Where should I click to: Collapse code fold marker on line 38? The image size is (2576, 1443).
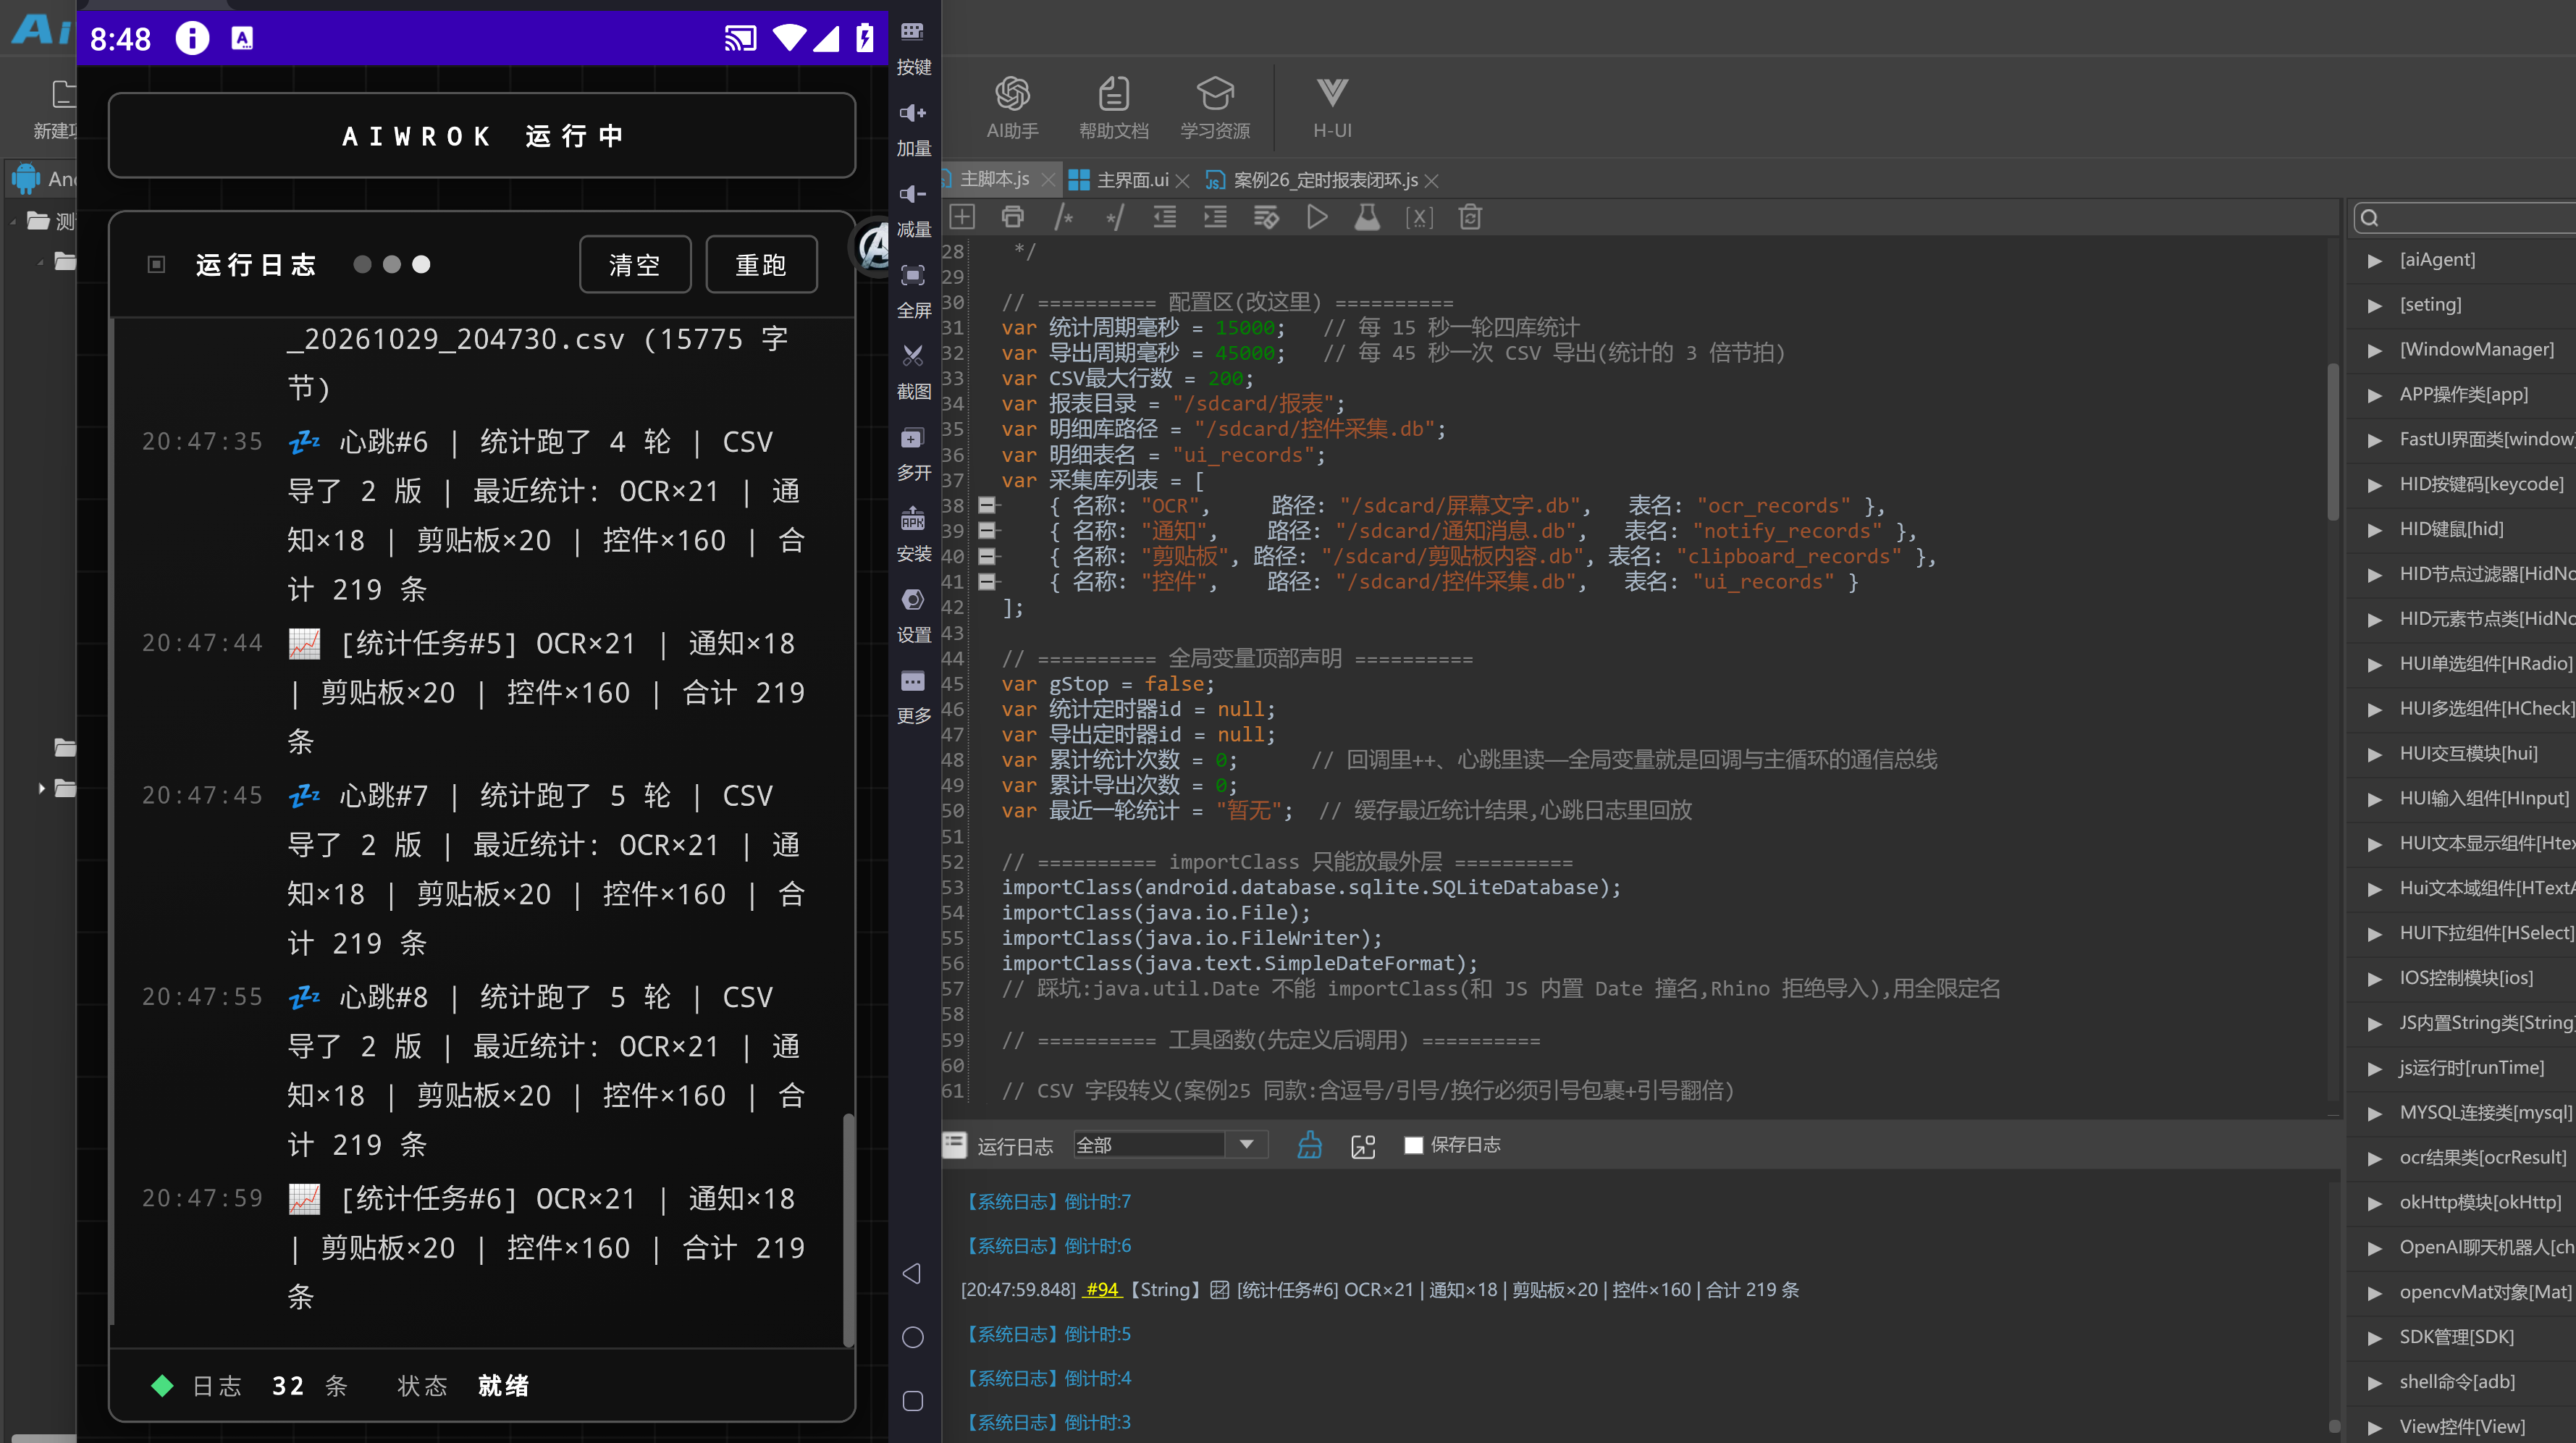coord(987,505)
